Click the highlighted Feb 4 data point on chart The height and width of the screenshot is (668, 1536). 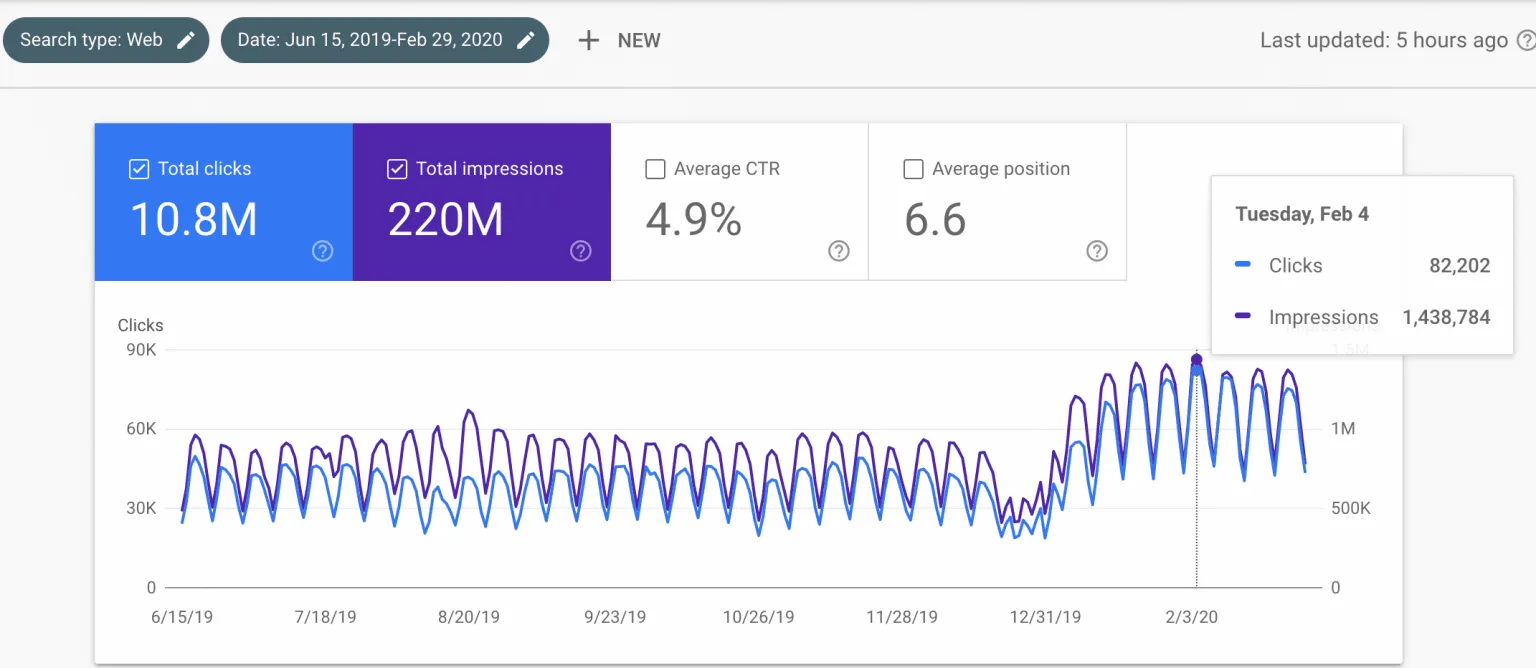[1197, 360]
